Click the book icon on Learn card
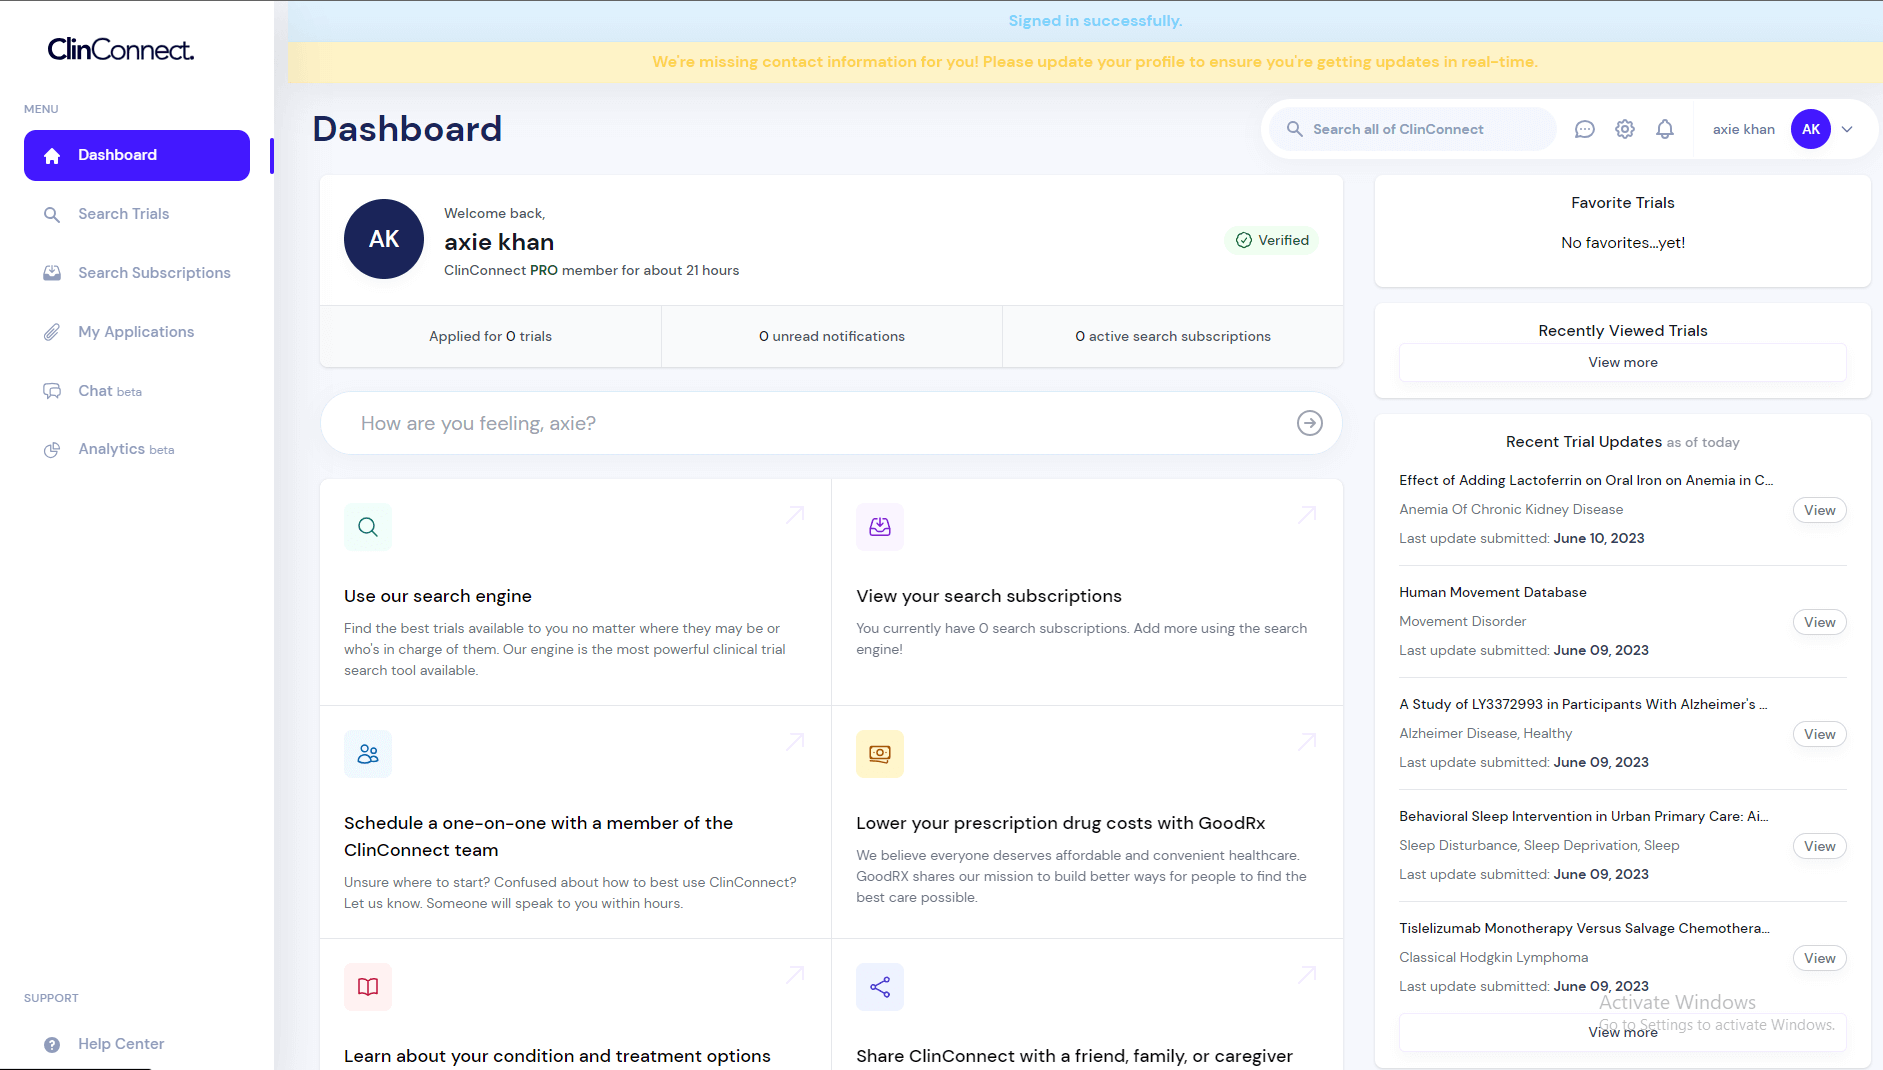 pos(368,987)
